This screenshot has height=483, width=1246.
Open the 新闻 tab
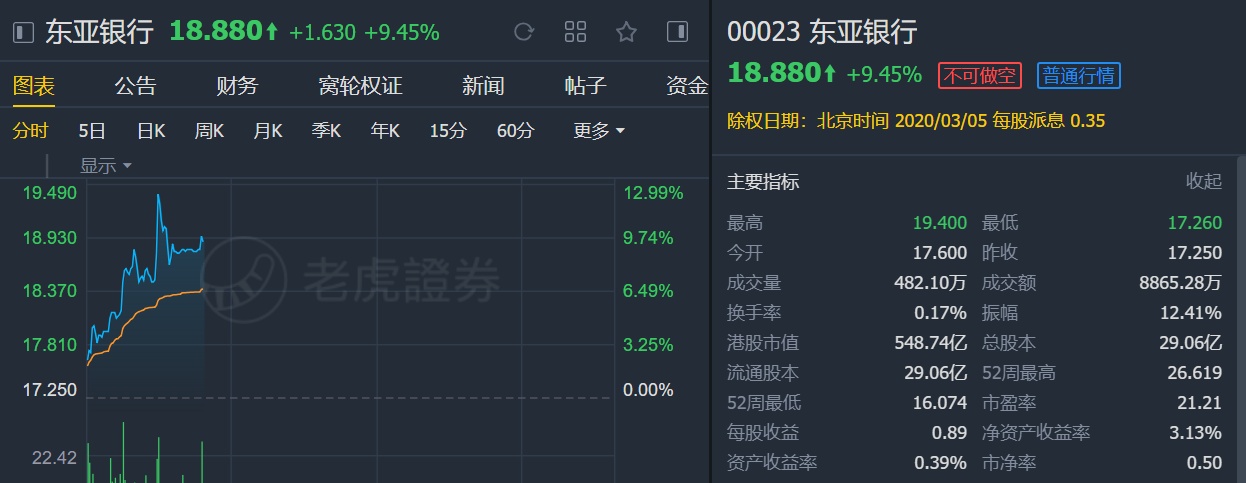pyautogui.click(x=483, y=86)
